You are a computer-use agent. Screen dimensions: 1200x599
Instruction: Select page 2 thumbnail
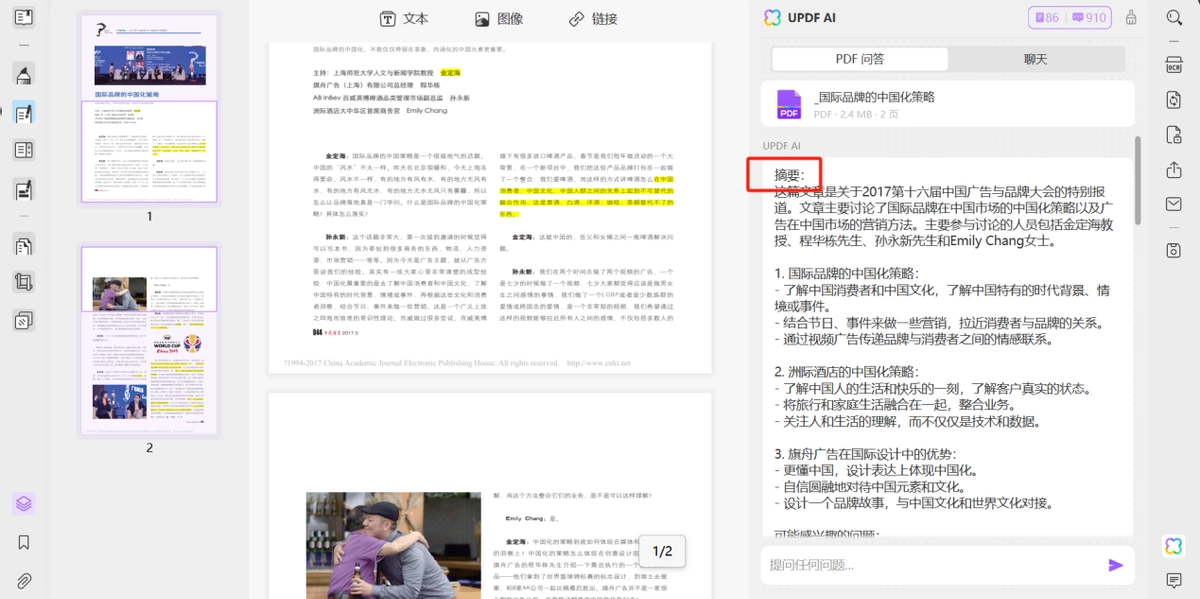[149, 340]
